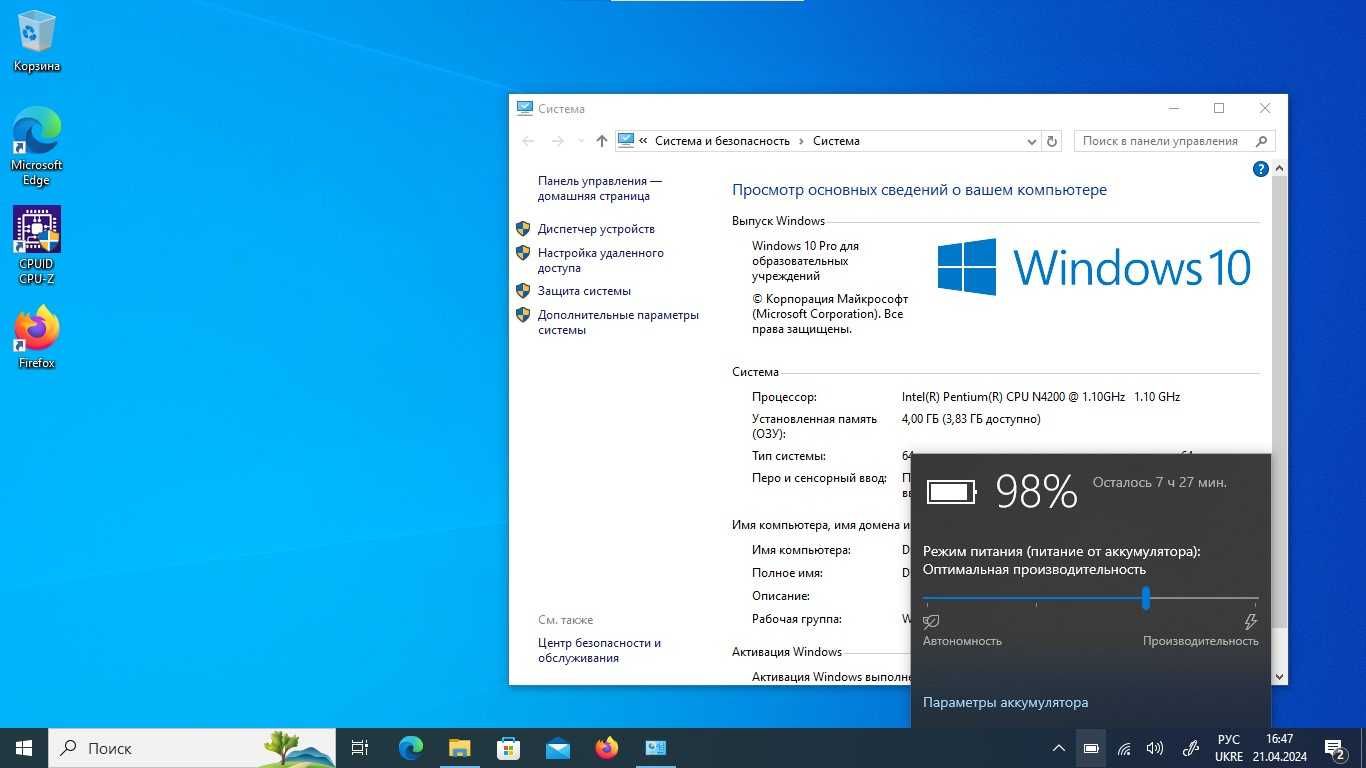This screenshot has height=768, width=1366.
Task: Click the scrollbar down arrow in Система window
Action: pos(1280,676)
